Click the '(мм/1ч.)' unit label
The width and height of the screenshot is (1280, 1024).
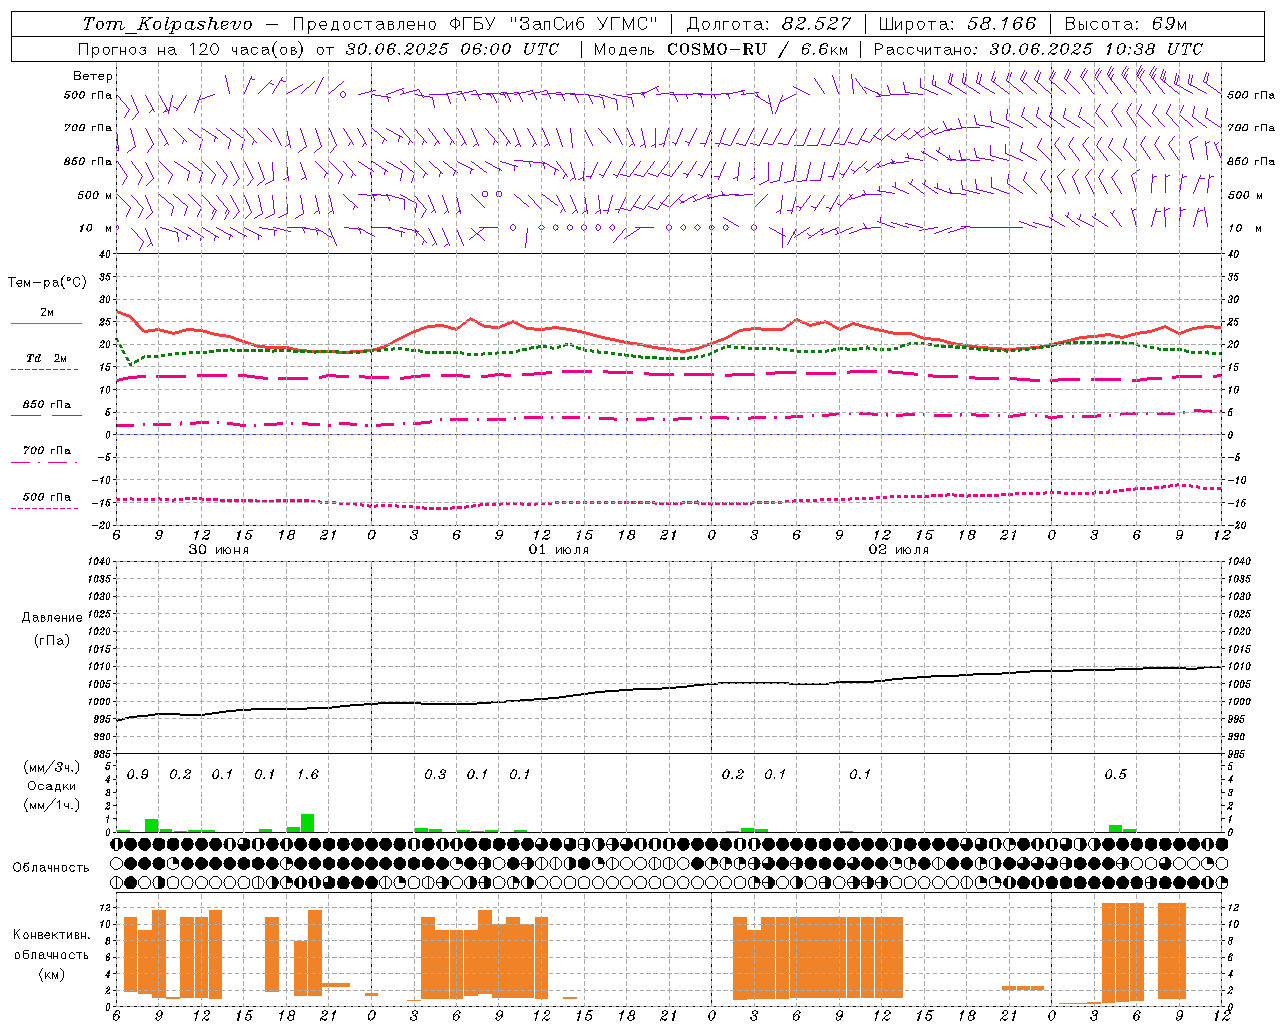pyautogui.click(x=52, y=805)
